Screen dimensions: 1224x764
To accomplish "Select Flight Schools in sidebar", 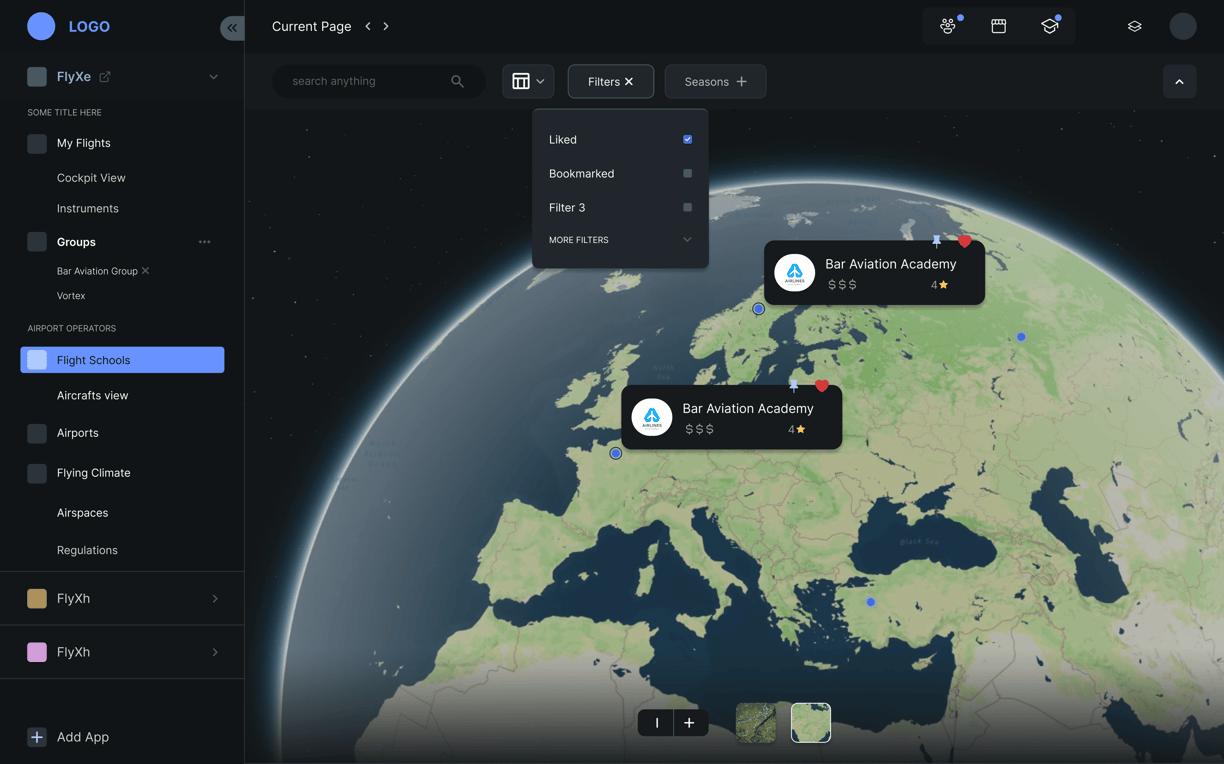I will 122,360.
